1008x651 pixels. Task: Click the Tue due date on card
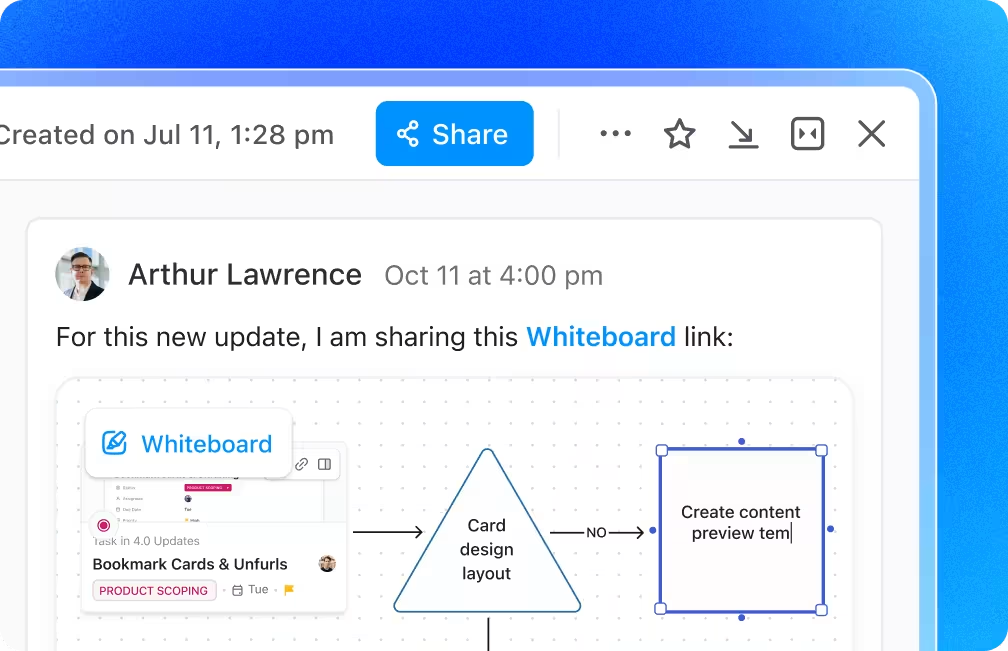click(x=250, y=589)
